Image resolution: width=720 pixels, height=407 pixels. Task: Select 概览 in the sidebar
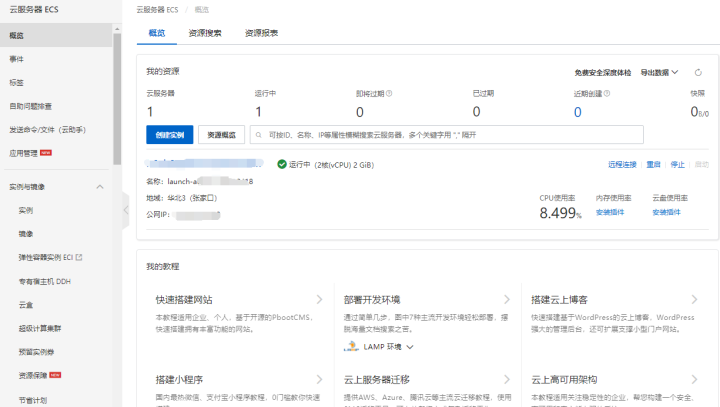coord(56,35)
